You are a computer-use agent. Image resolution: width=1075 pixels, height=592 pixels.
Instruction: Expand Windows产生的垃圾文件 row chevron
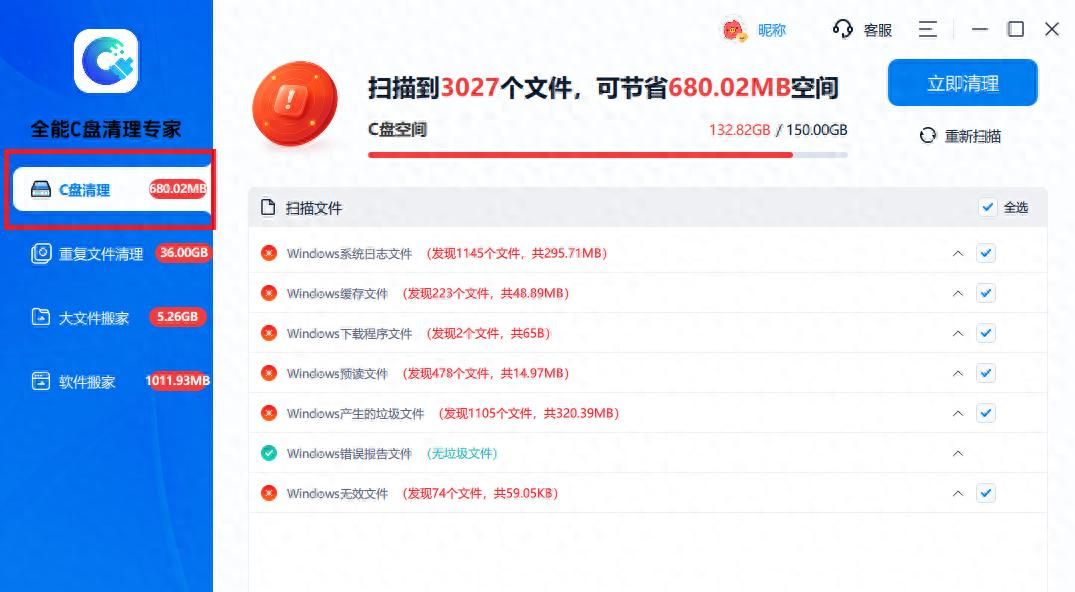(958, 413)
